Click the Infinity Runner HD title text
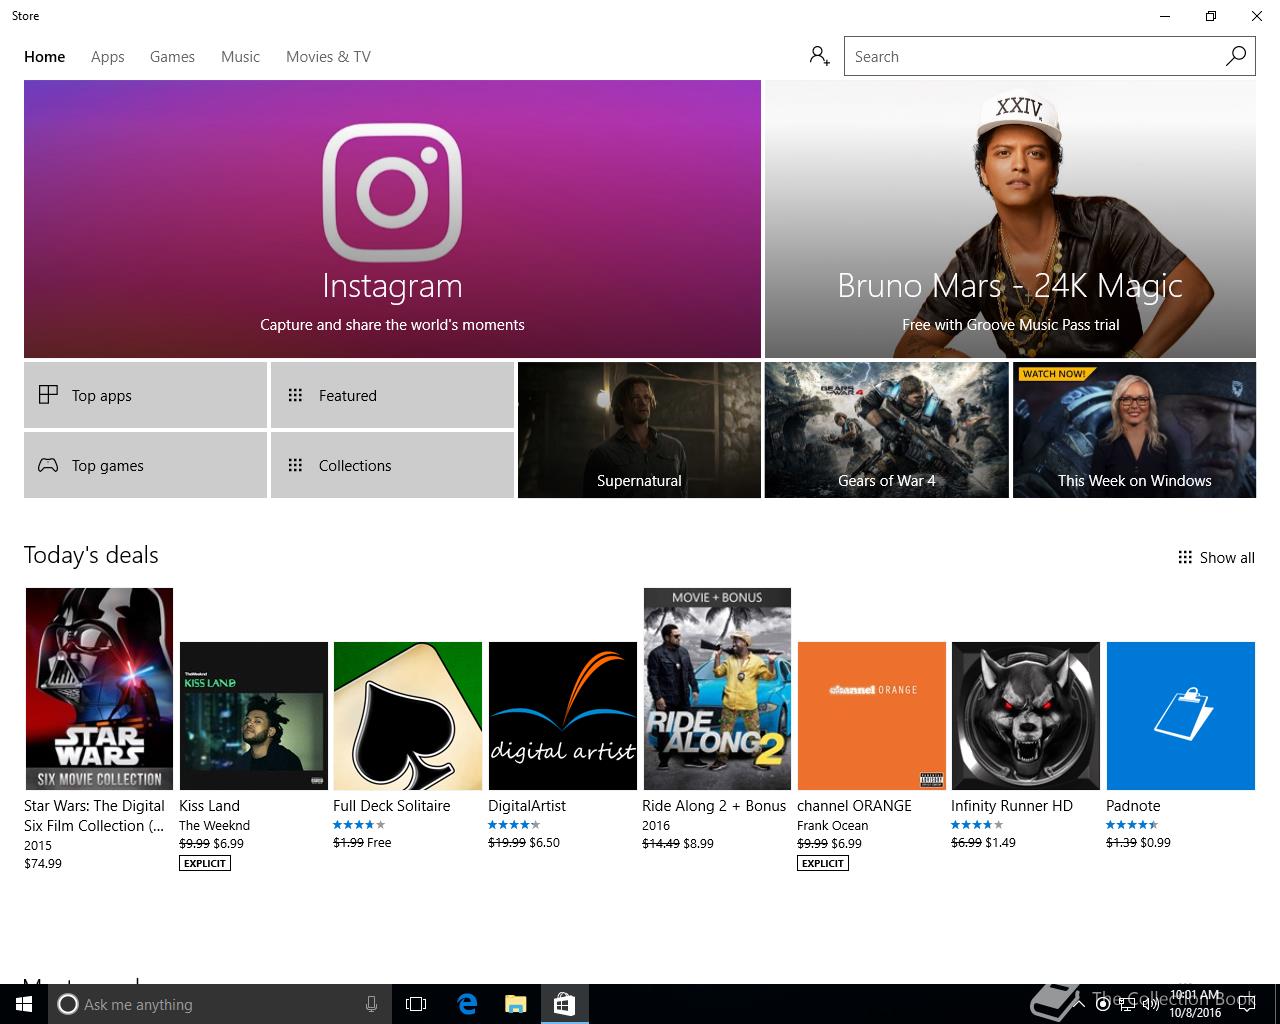This screenshot has height=1024, width=1280. click(1012, 806)
